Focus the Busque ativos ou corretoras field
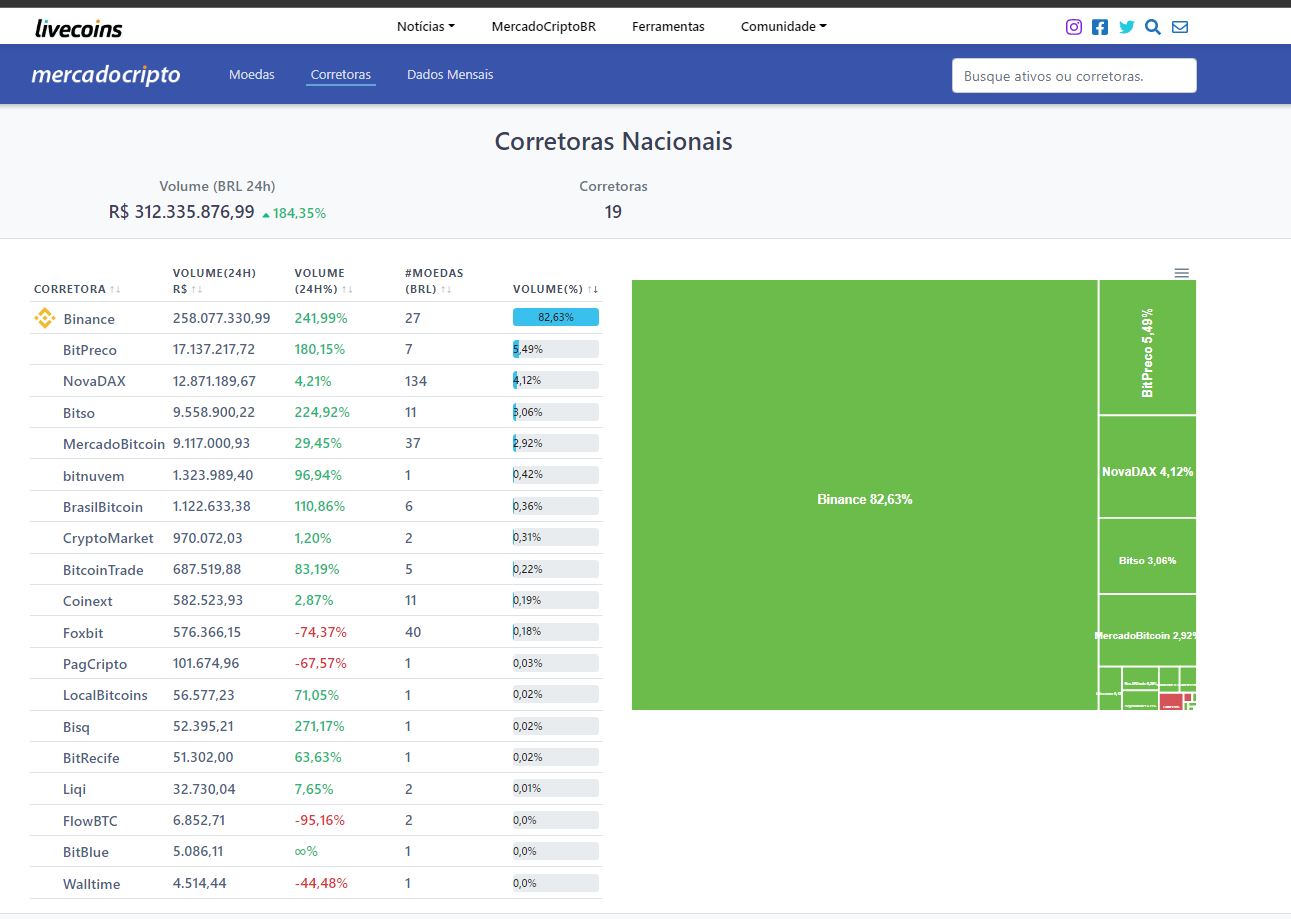 click(x=1074, y=75)
